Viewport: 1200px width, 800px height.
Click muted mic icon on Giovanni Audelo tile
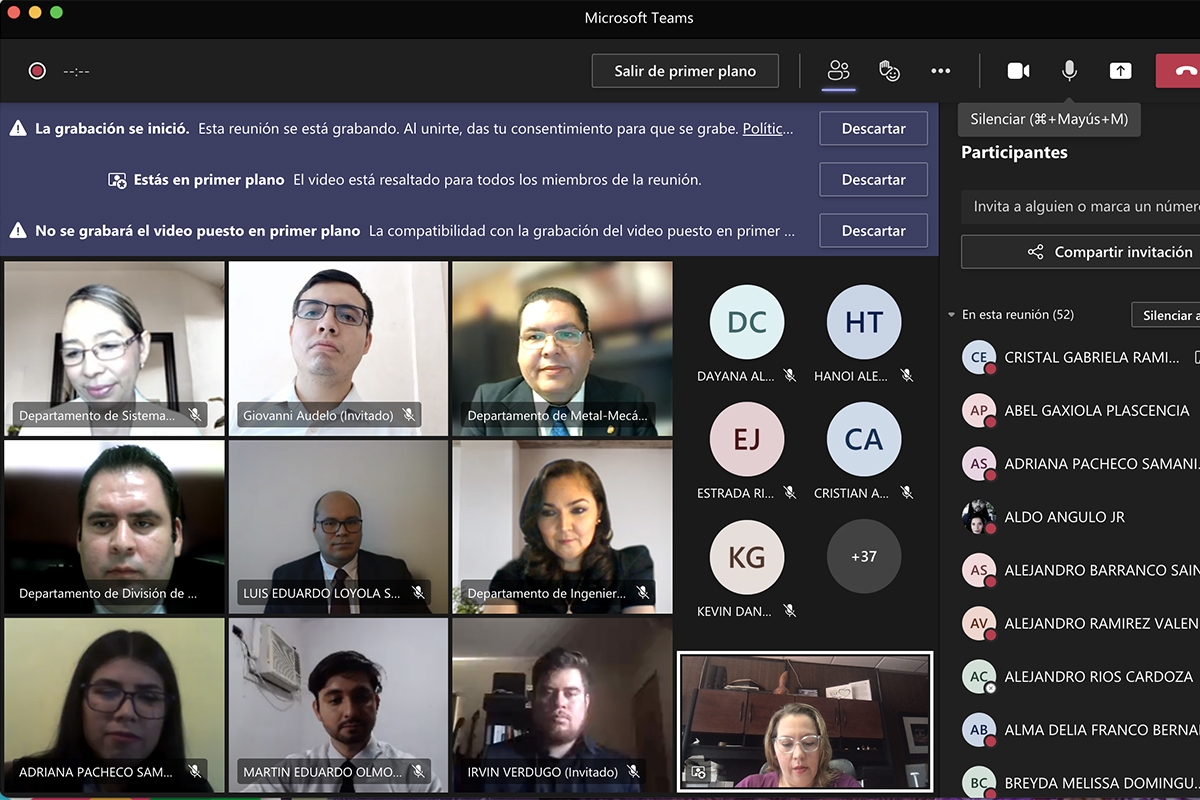click(x=408, y=415)
